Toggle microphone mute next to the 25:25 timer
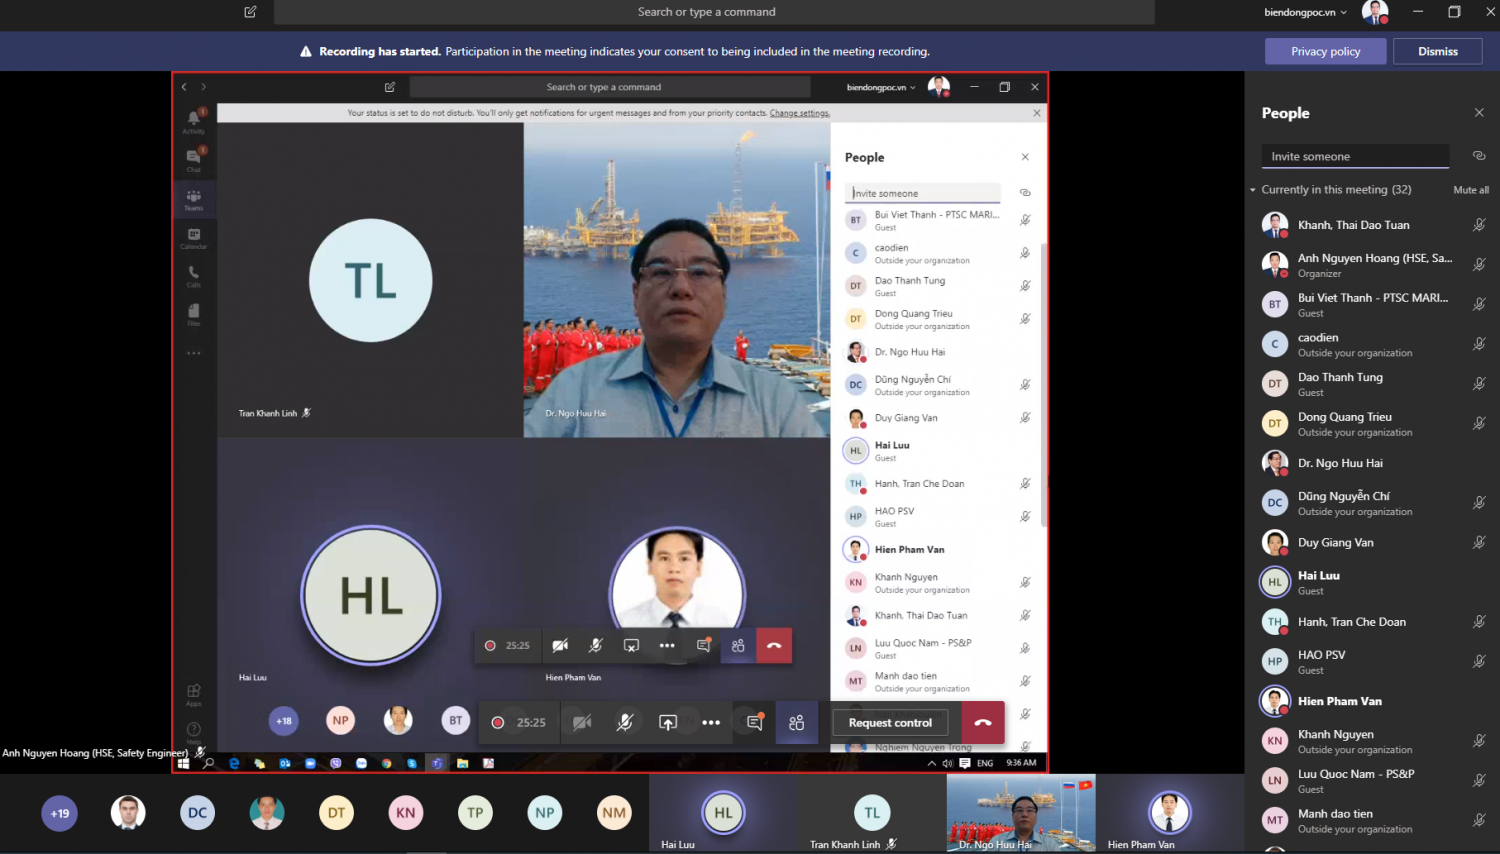1500x854 pixels. (625, 723)
